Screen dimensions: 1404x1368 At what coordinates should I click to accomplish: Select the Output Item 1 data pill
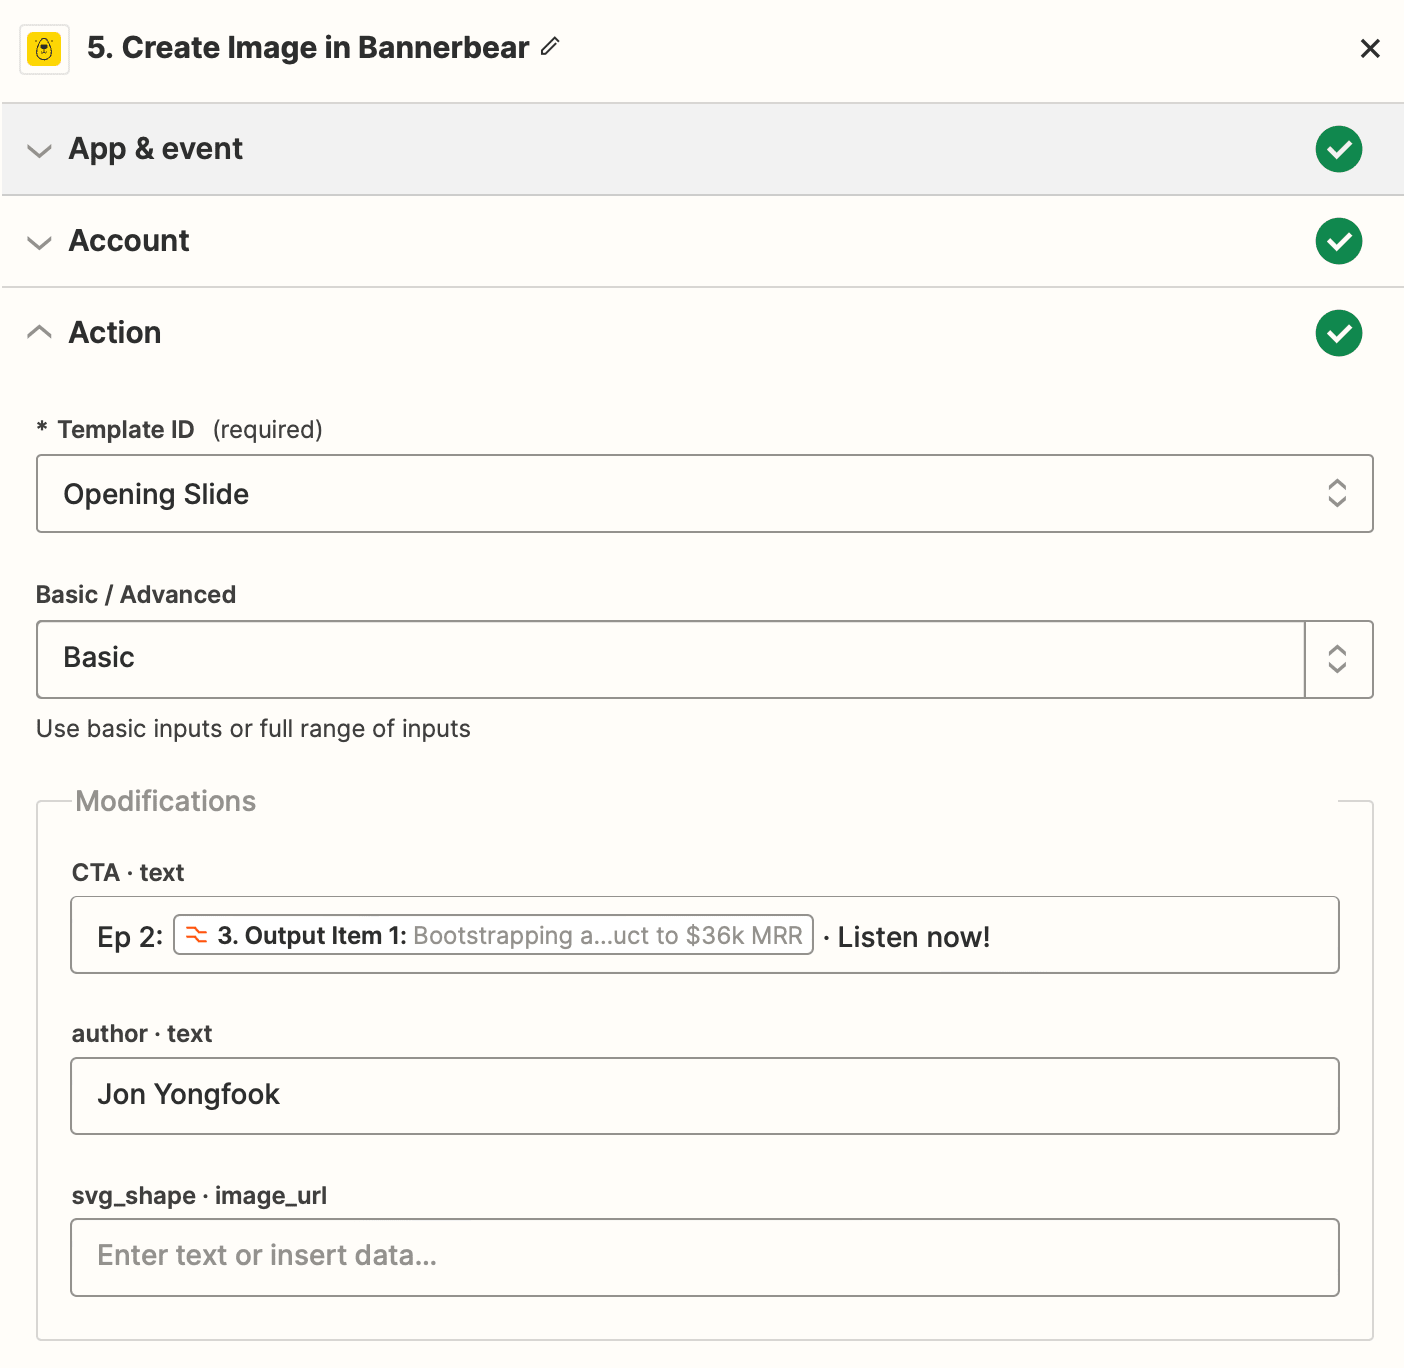[x=492, y=935]
